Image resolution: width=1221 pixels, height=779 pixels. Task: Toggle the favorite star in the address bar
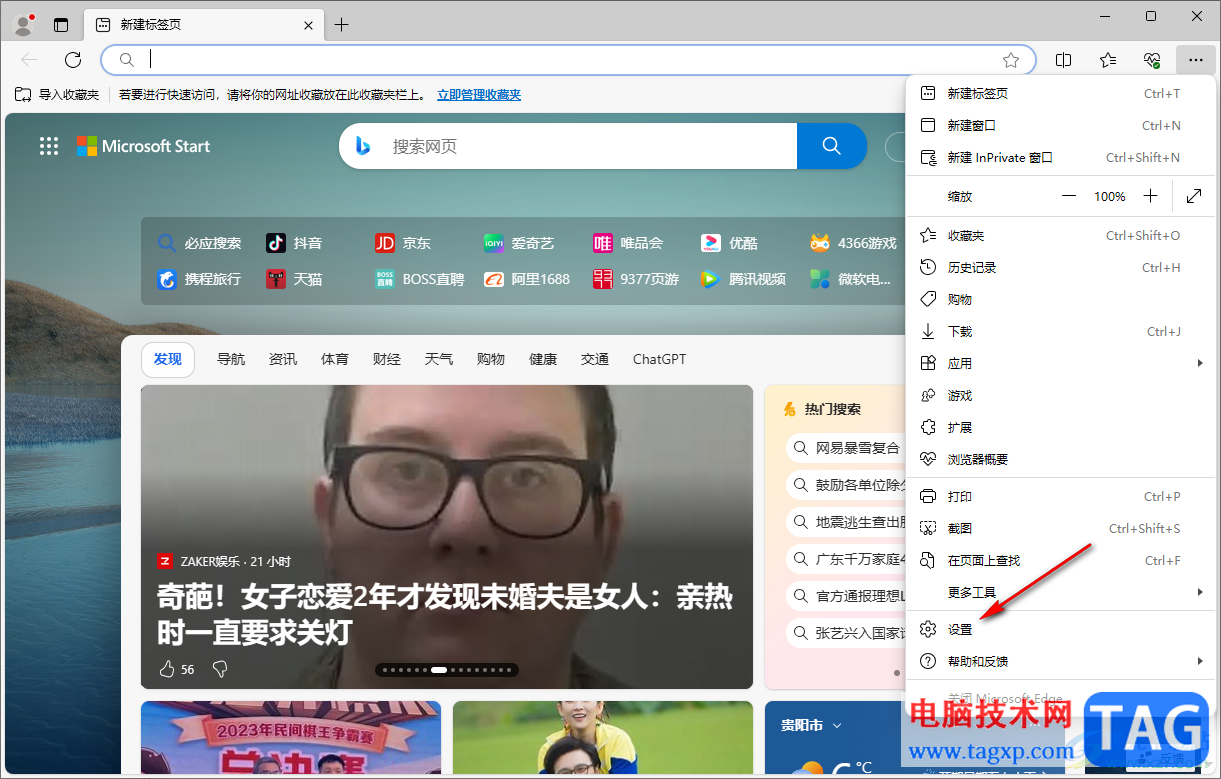1011,60
